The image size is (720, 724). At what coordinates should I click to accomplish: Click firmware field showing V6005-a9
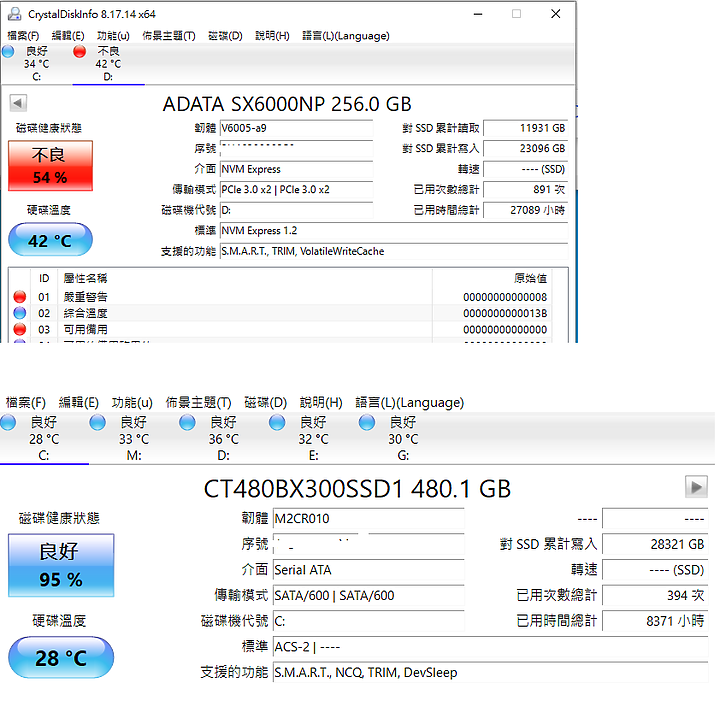tap(296, 128)
